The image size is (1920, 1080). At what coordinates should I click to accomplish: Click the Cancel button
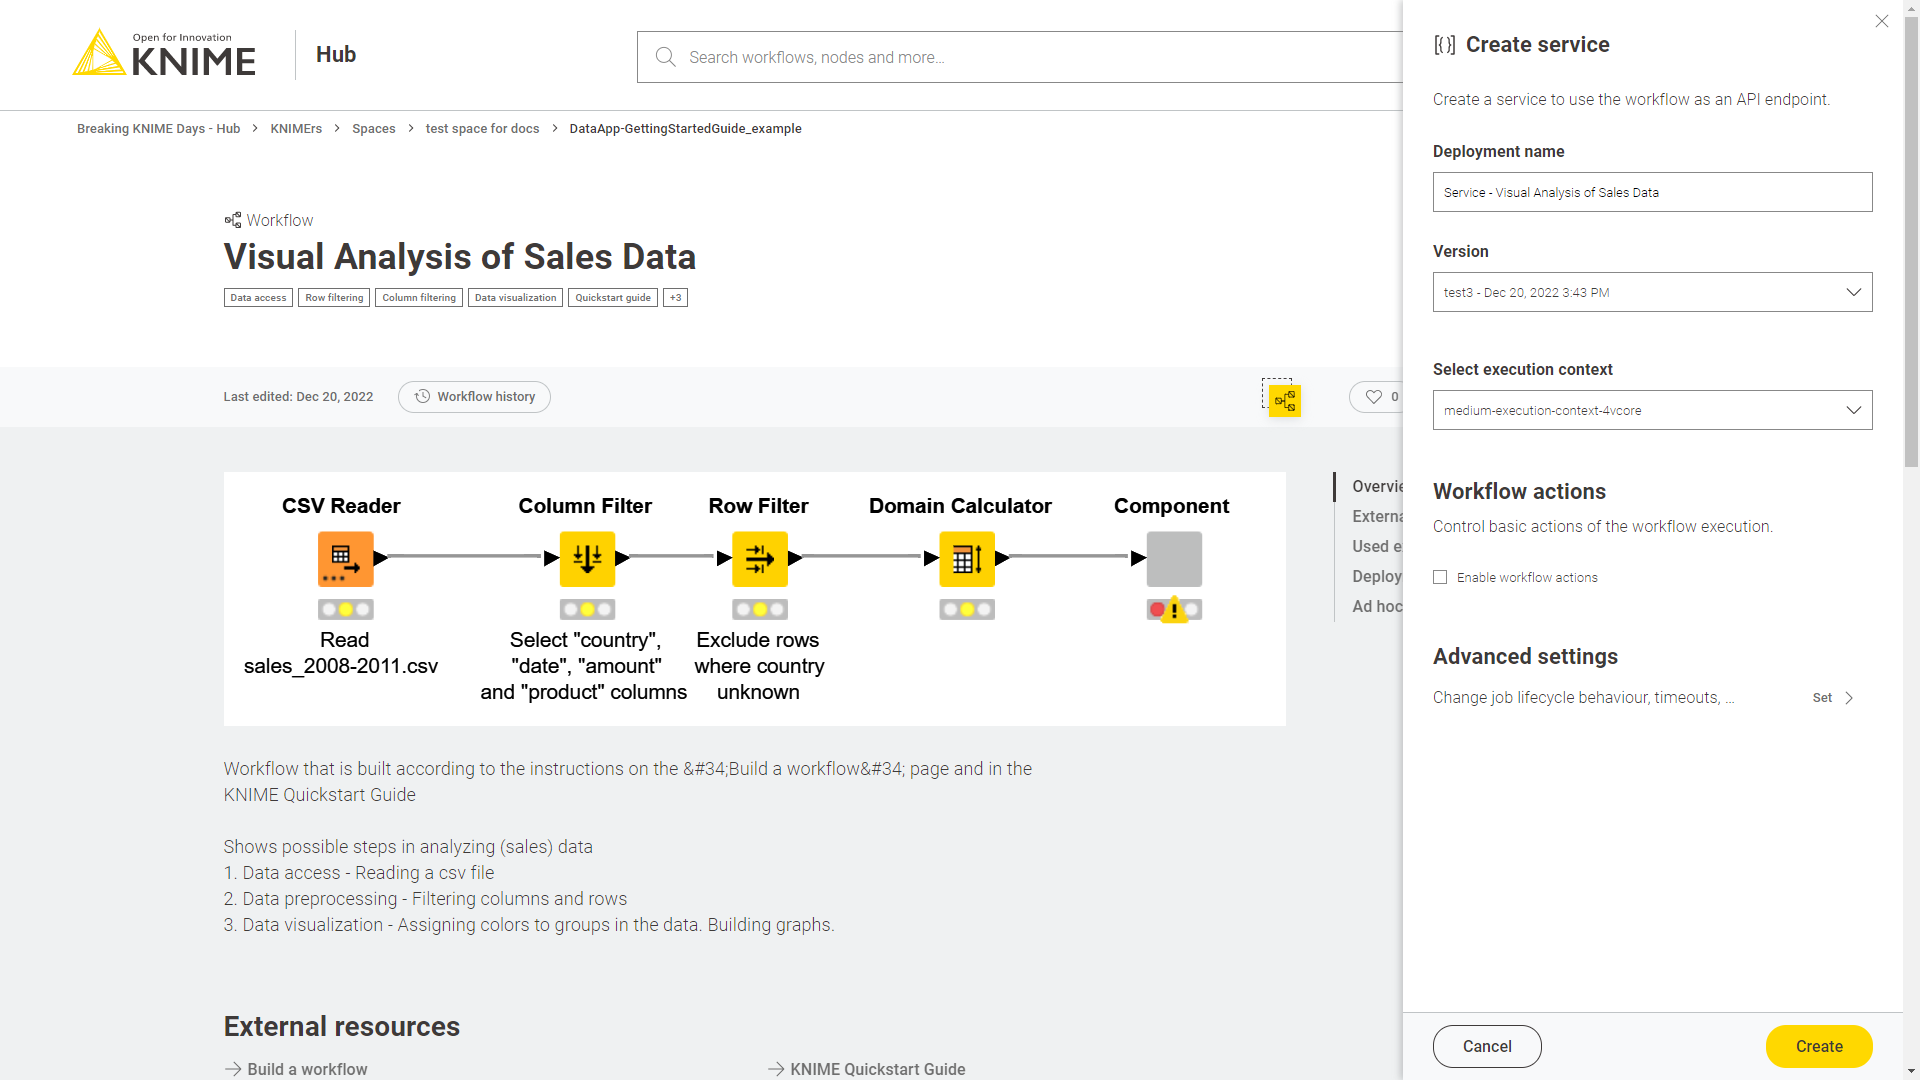point(1487,1046)
